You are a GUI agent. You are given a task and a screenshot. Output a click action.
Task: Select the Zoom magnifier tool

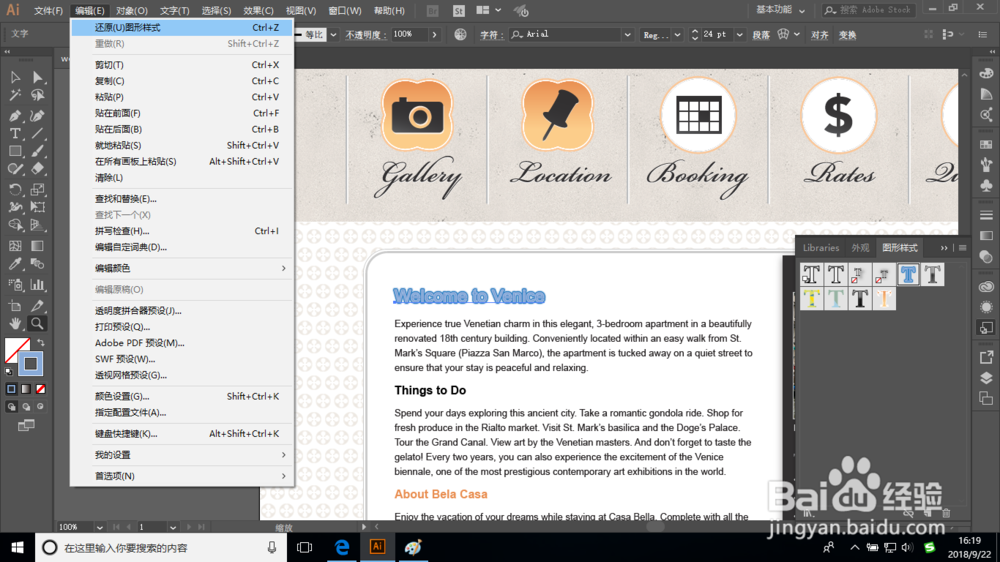pyautogui.click(x=38, y=323)
